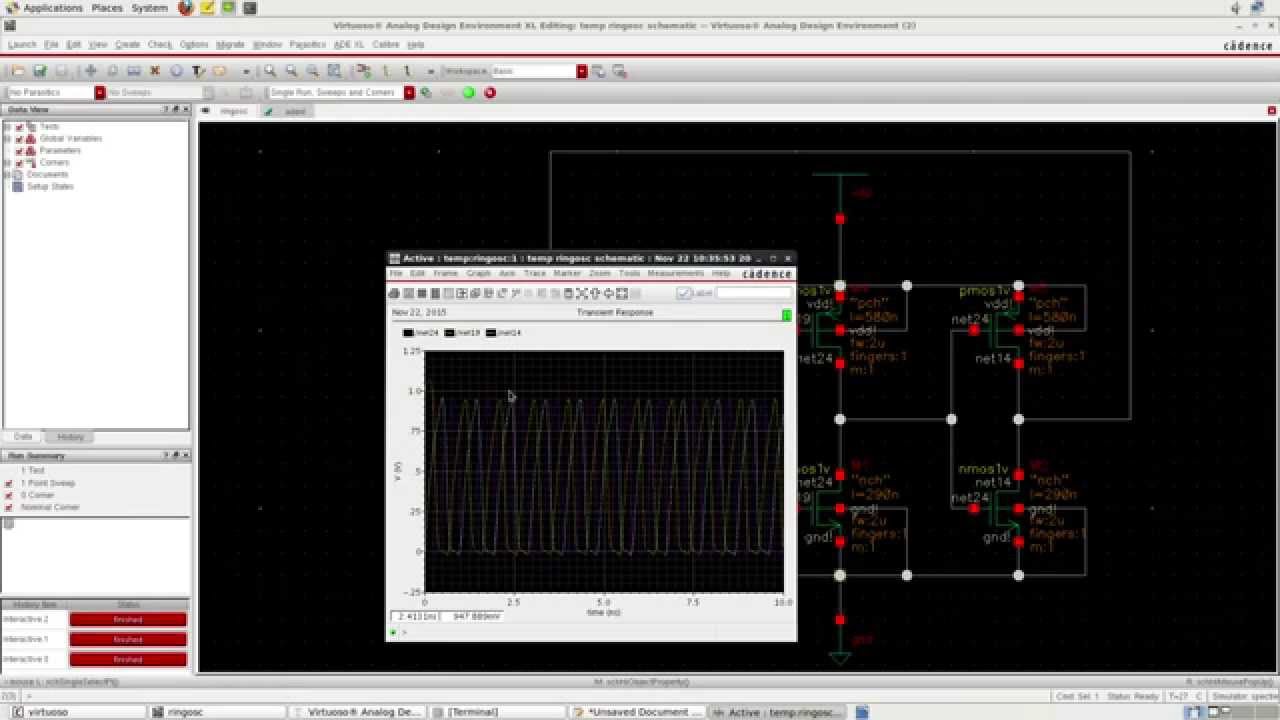Expand the Global Variables tree node
Image resolution: width=1280 pixels, height=720 pixels.
[x=7, y=139]
